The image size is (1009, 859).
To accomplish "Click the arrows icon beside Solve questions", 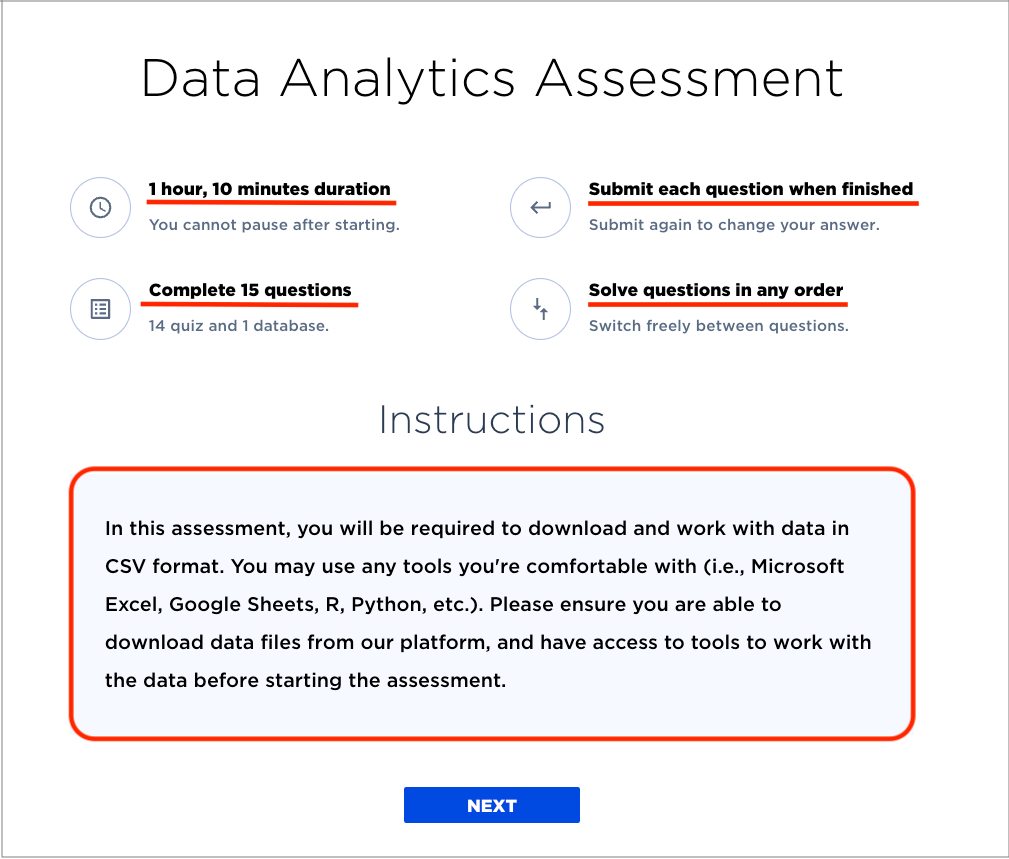I will (540, 309).
